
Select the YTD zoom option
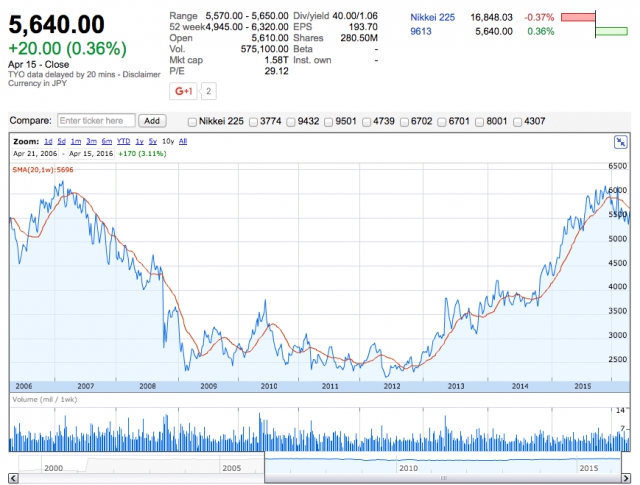(124, 141)
